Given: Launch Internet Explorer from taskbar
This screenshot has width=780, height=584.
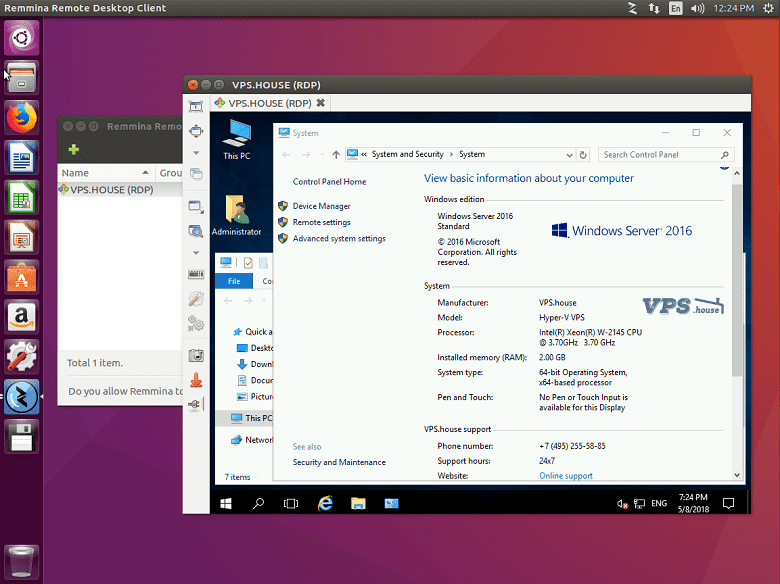Looking at the screenshot, I should coord(325,504).
